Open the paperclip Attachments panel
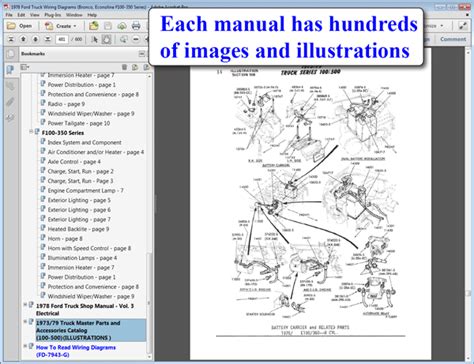The height and width of the screenshot is (364, 474). click(11, 102)
